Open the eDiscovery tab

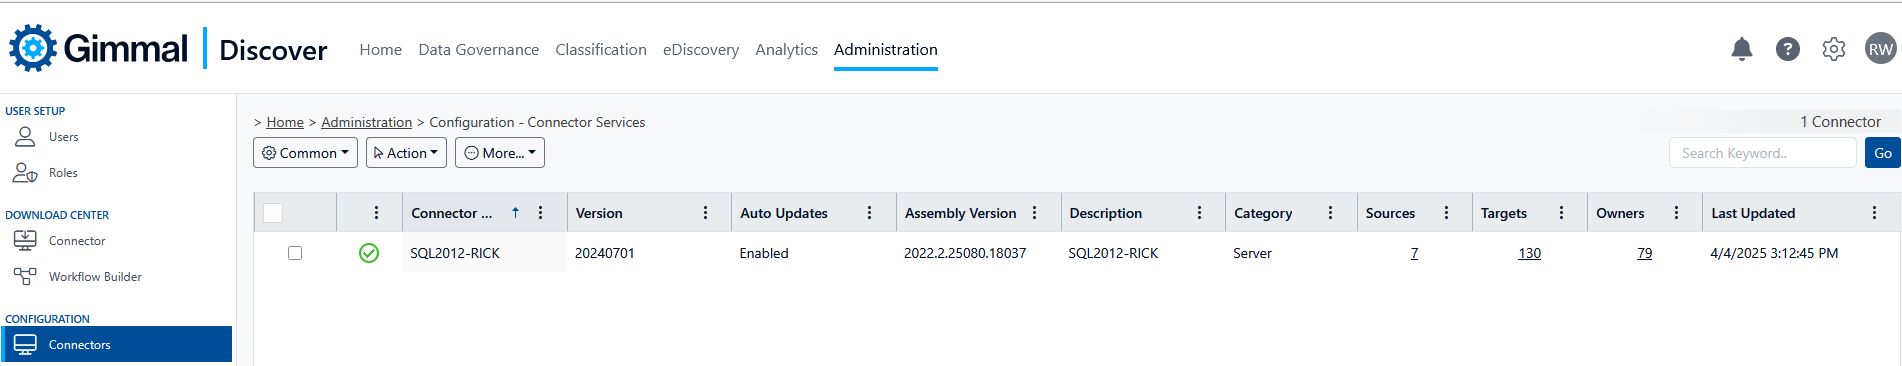(701, 49)
